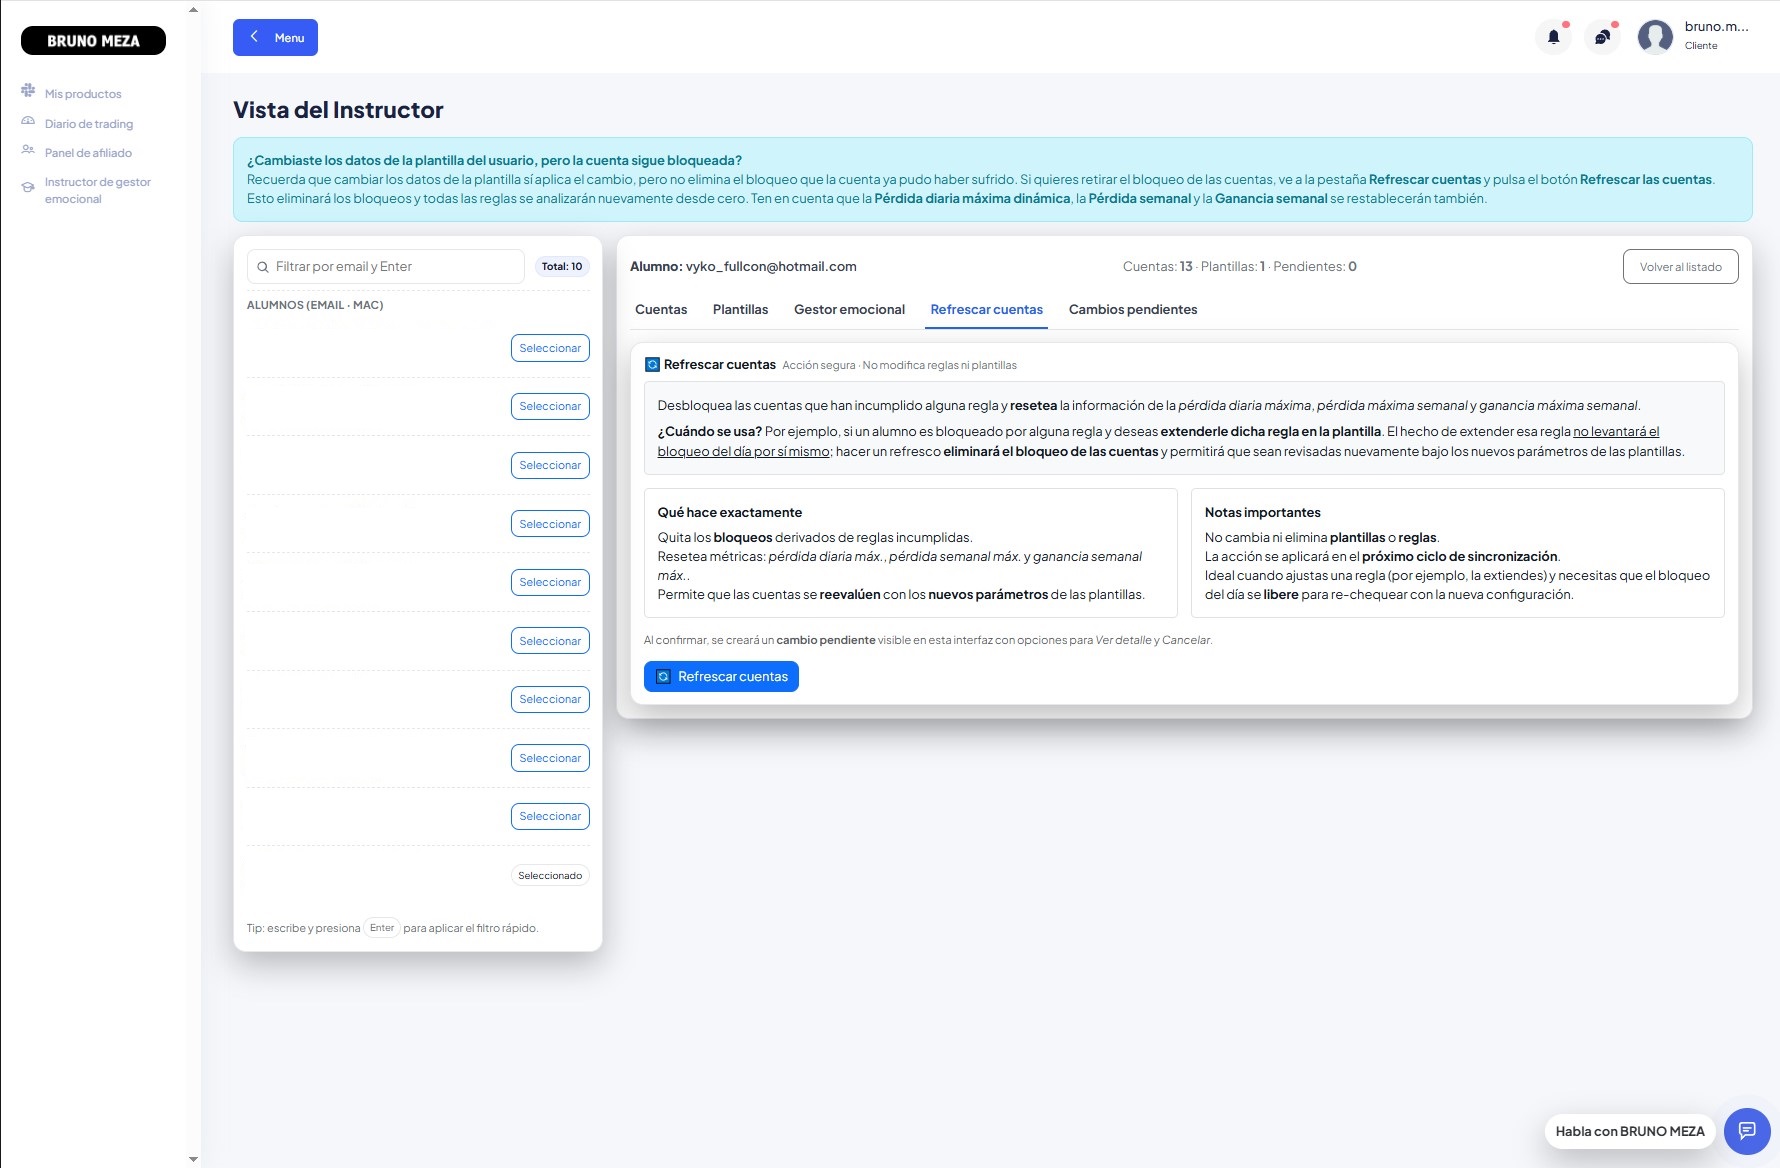Screen dimensions: 1780x1168
Task: Select the first student in the list
Action: (x=550, y=348)
